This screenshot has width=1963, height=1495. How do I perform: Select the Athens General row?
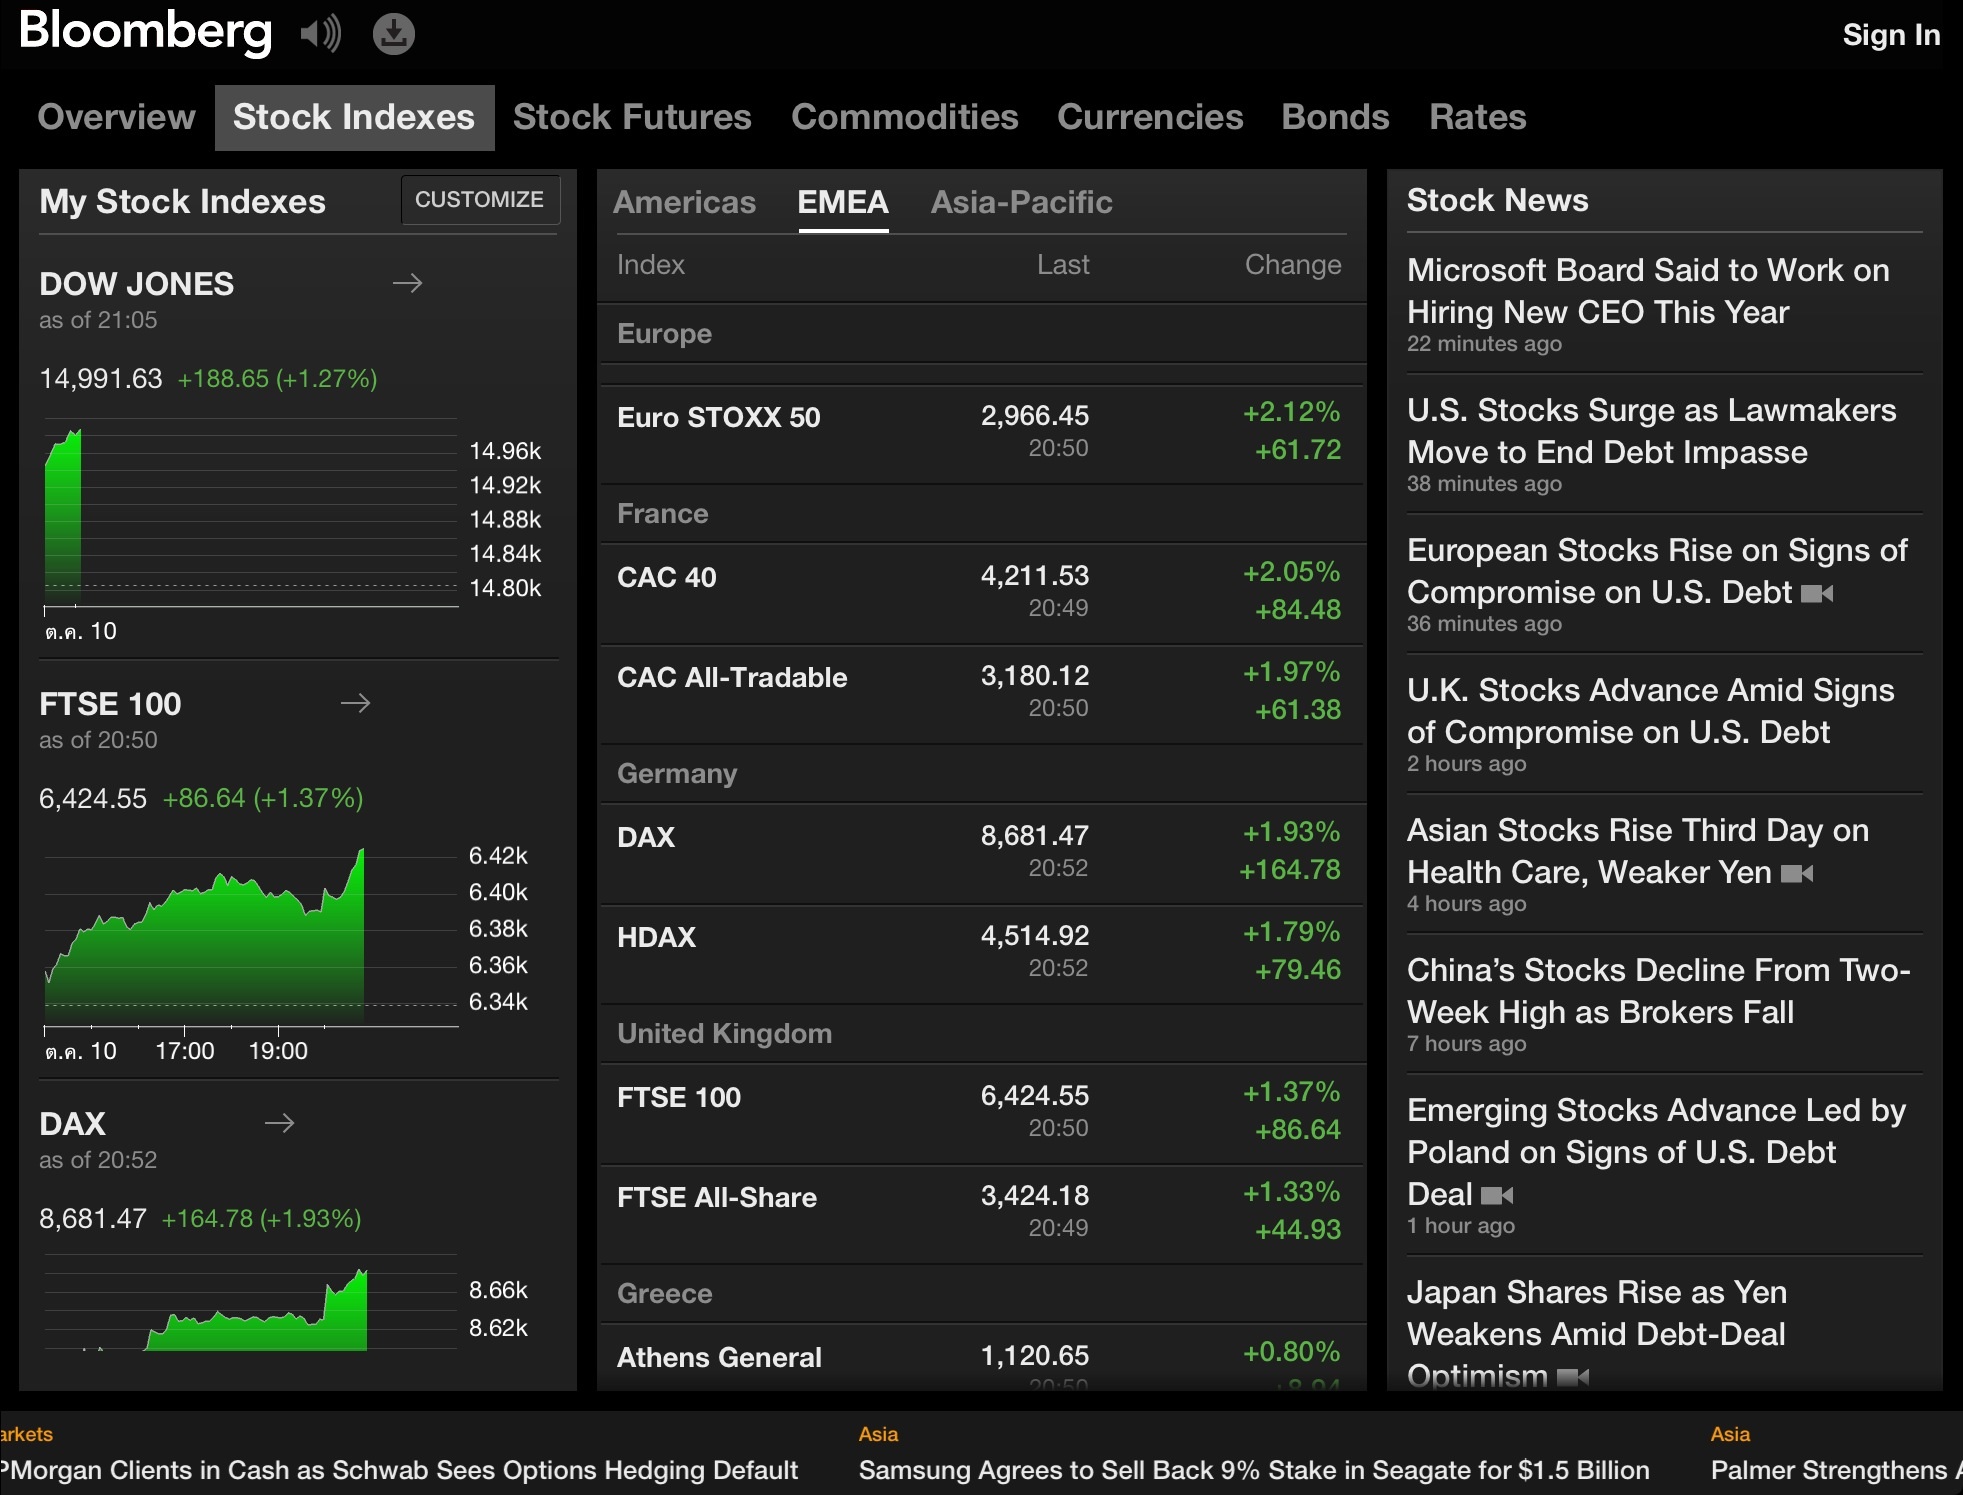pyautogui.click(x=981, y=1358)
